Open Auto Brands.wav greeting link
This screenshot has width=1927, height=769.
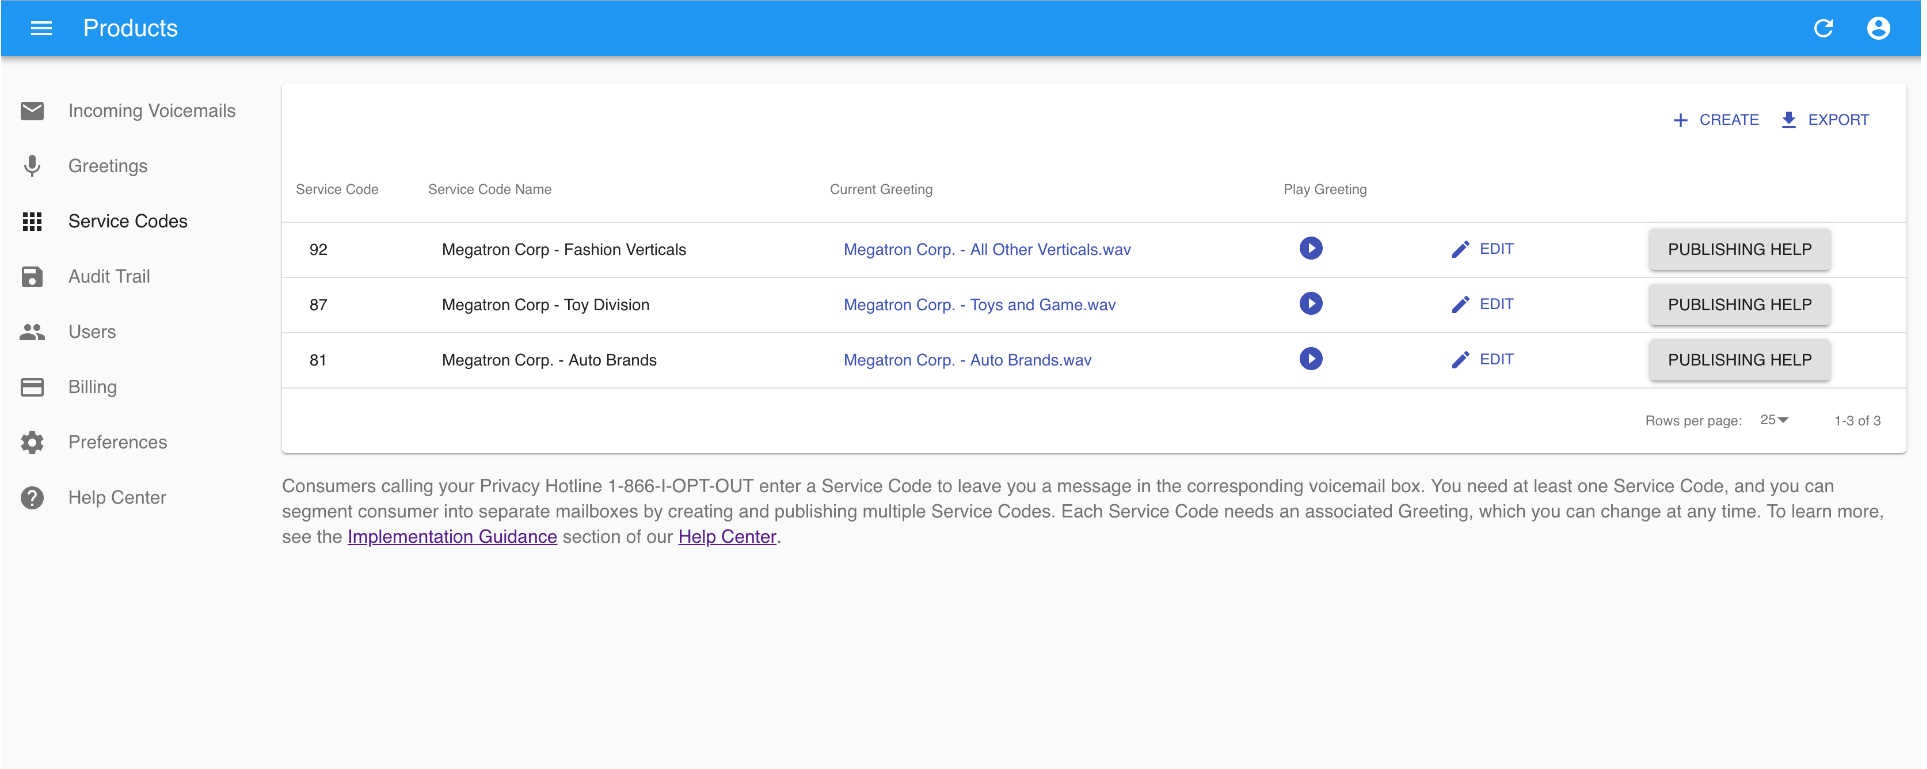pos(968,360)
